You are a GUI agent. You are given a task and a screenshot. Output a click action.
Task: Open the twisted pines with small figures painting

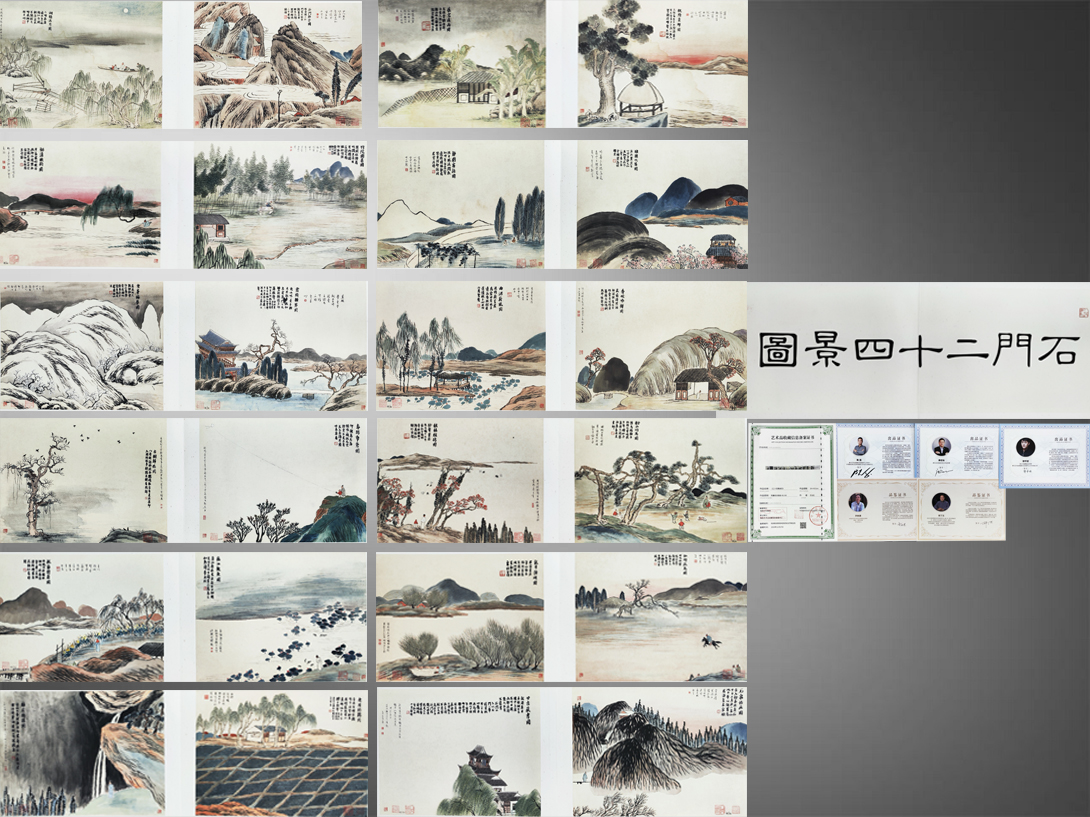tap(660, 480)
